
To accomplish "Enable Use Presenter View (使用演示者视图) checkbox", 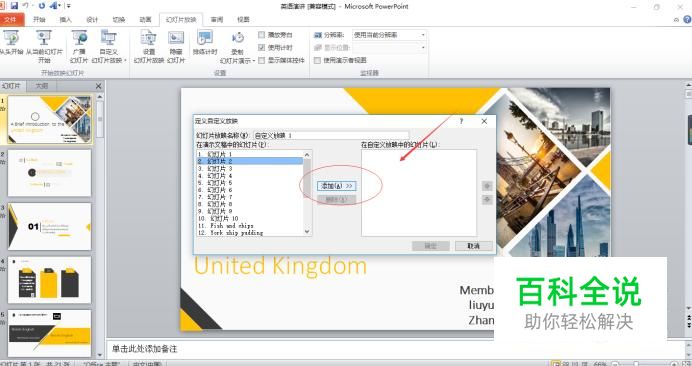I will [x=317, y=60].
